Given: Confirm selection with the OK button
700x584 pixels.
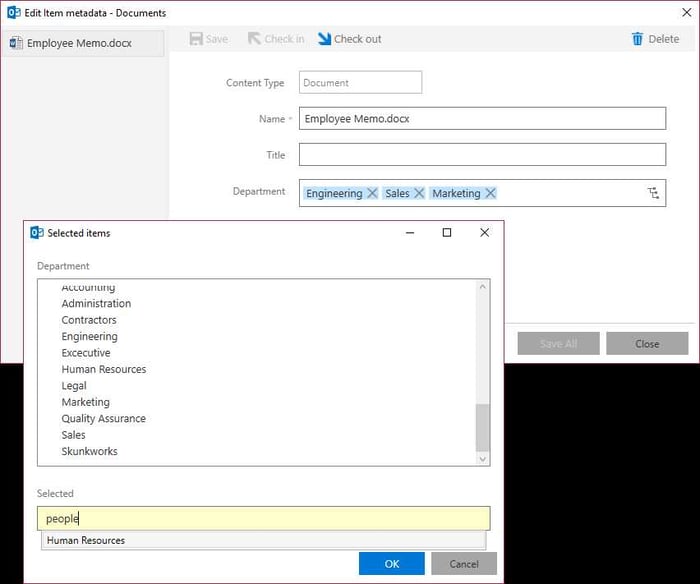Looking at the screenshot, I should 392,563.
